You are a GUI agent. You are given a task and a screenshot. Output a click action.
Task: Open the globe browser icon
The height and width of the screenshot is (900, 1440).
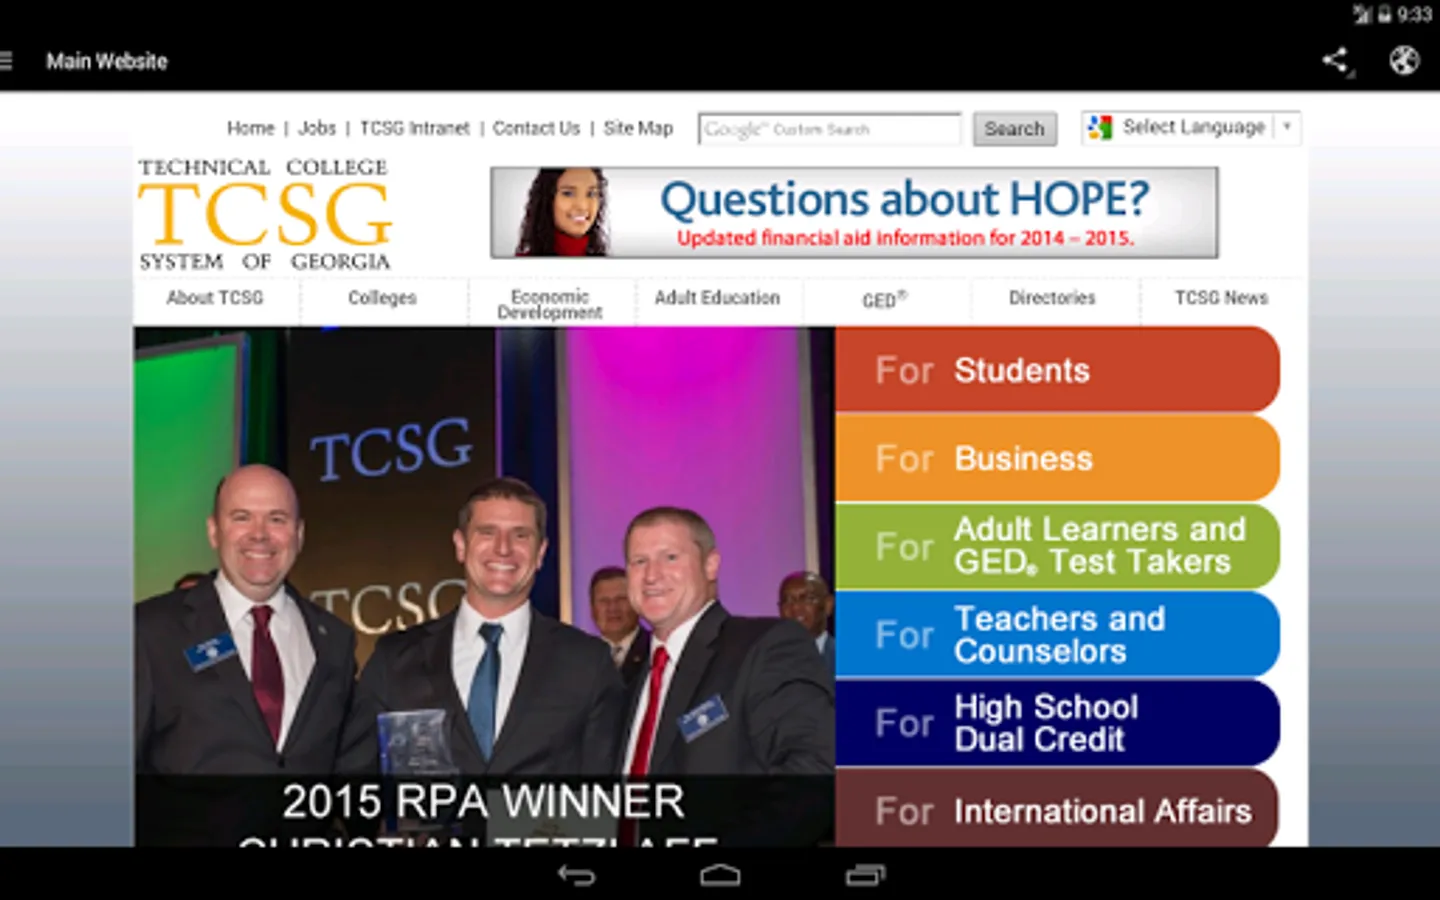[1404, 61]
